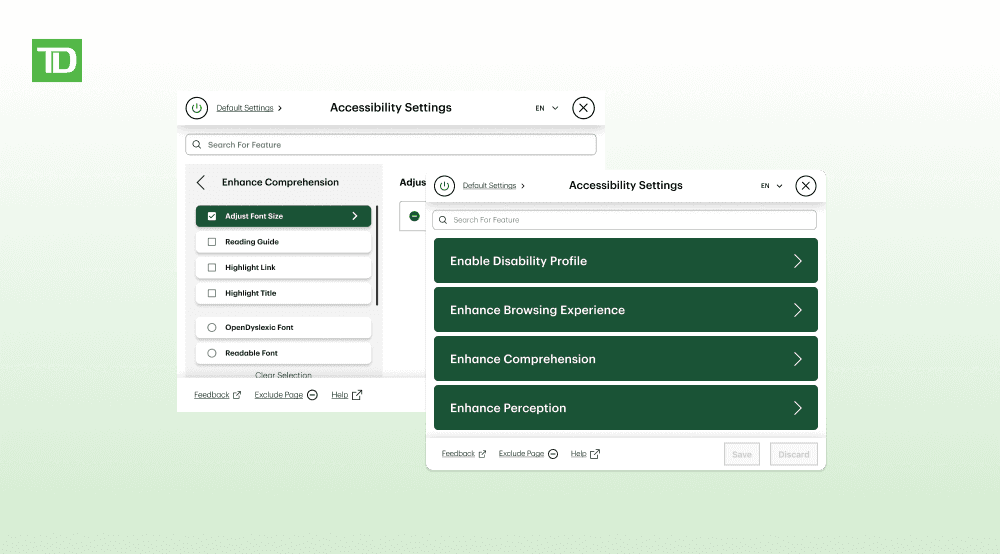Click Default Settings arrow in front panel

[x=523, y=186]
